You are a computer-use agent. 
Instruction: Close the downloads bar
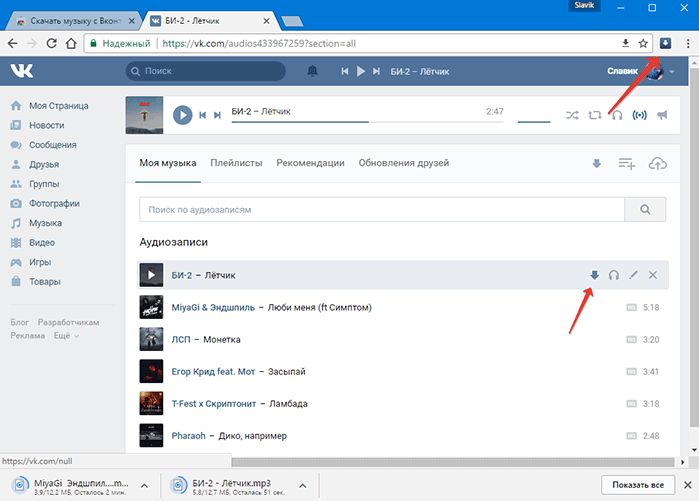coord(688,485)
